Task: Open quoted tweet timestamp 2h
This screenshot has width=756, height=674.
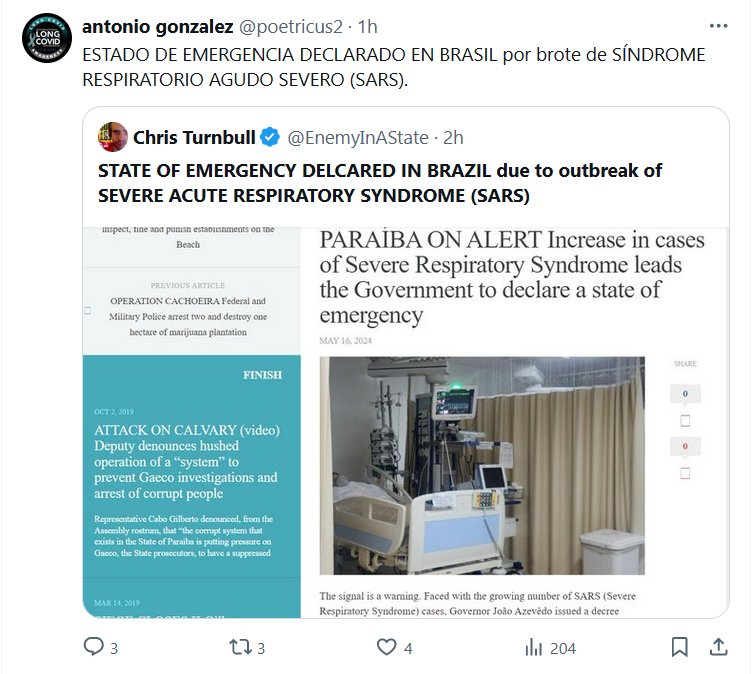Action: point(453,138)
